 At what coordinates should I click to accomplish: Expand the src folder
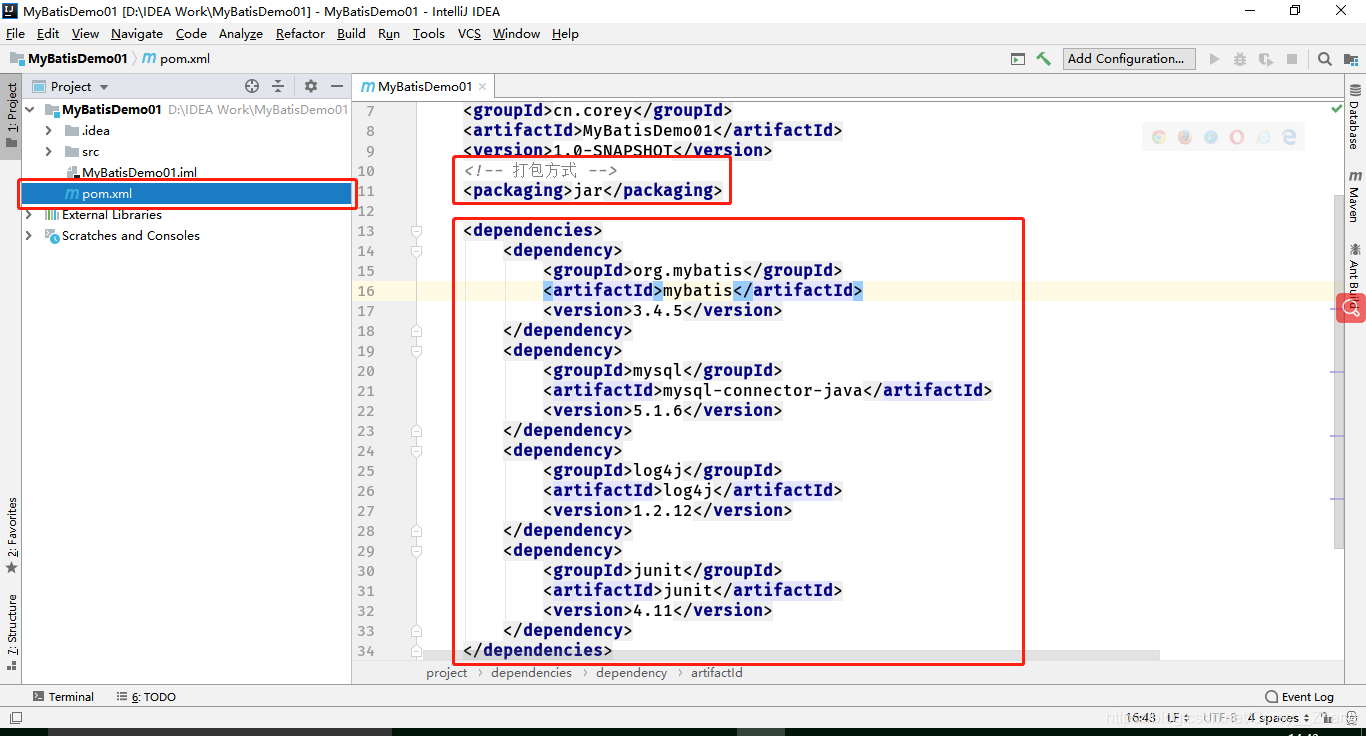click(48, 152)
